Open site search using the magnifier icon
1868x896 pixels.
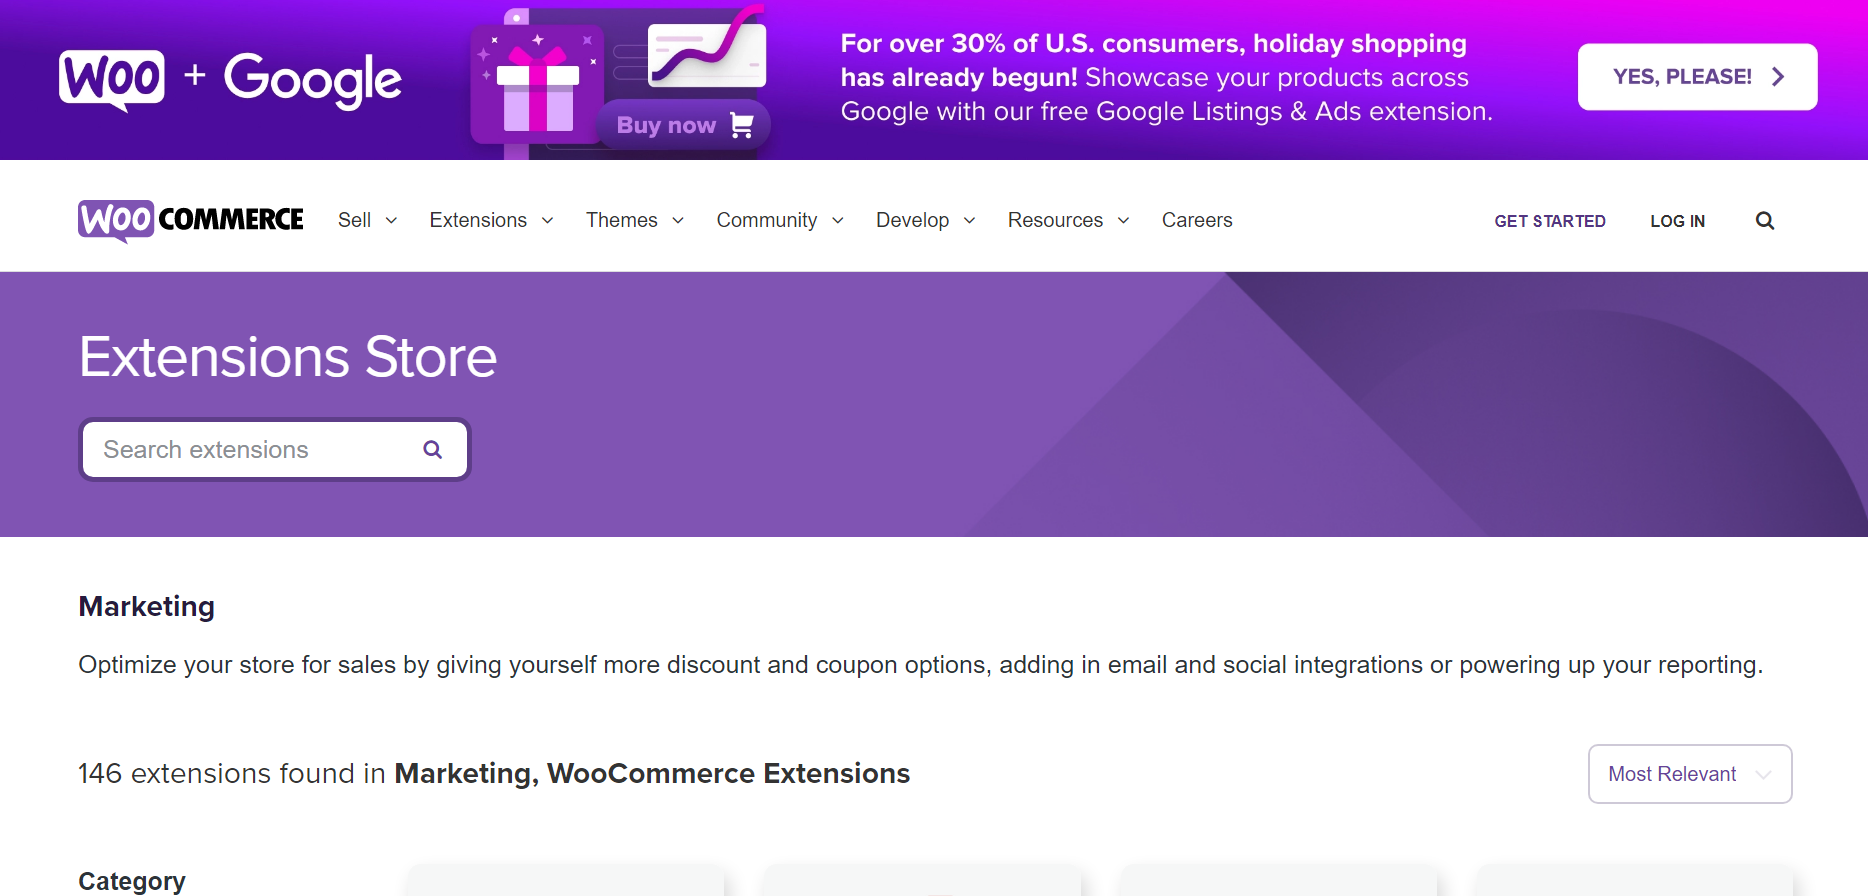click(1764, 220)
